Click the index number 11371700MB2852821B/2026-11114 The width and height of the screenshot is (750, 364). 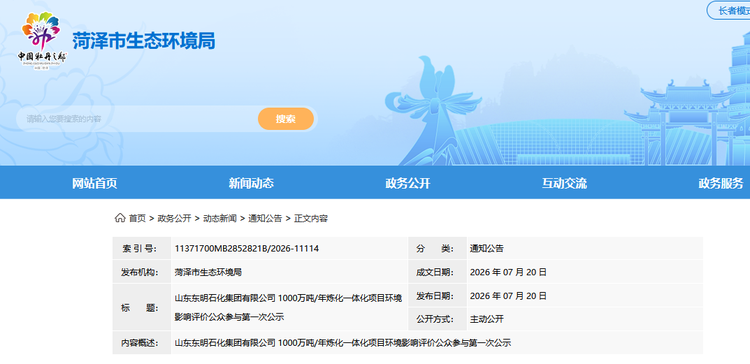(247, 249)
